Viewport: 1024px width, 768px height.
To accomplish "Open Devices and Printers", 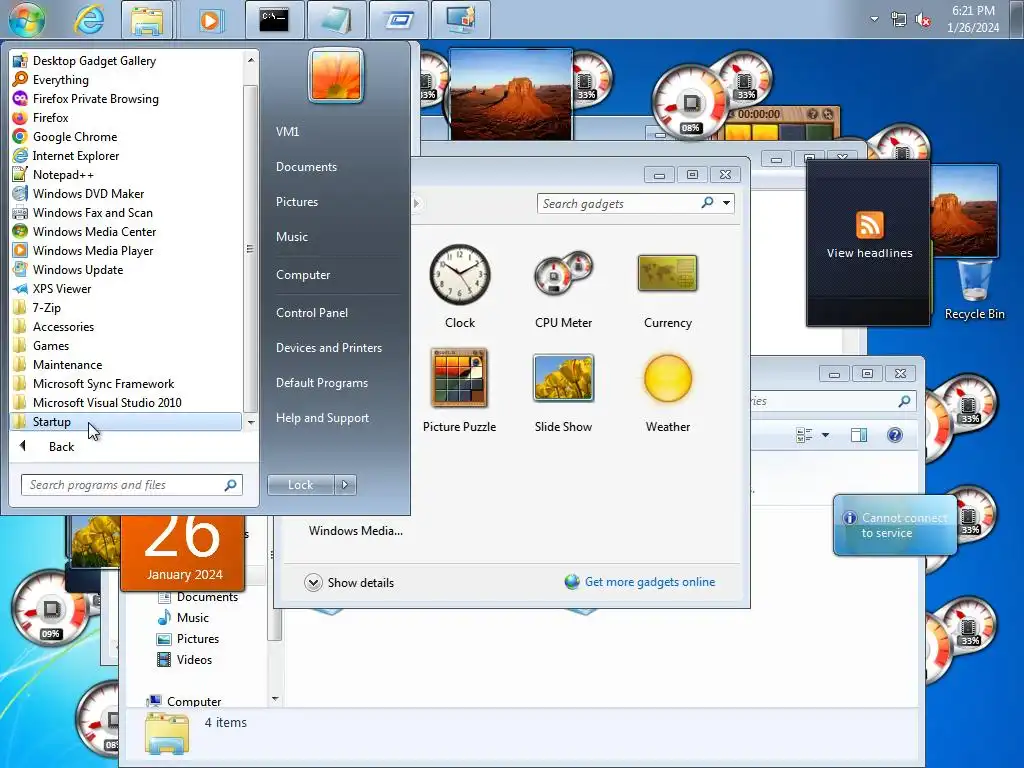I will click(328, 348).
